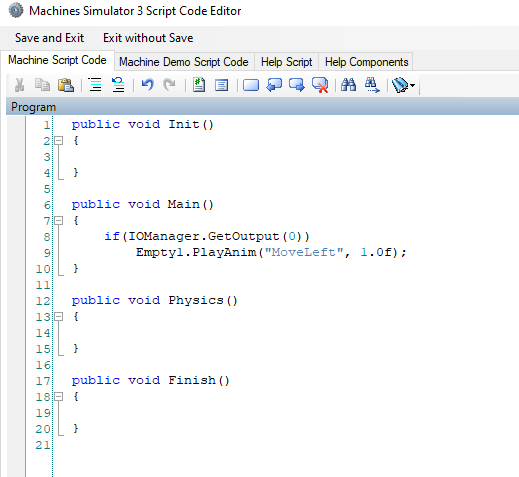Click line 12 'public void Physics()'
This screenshot has height=477, width=519.
[155, 301]
